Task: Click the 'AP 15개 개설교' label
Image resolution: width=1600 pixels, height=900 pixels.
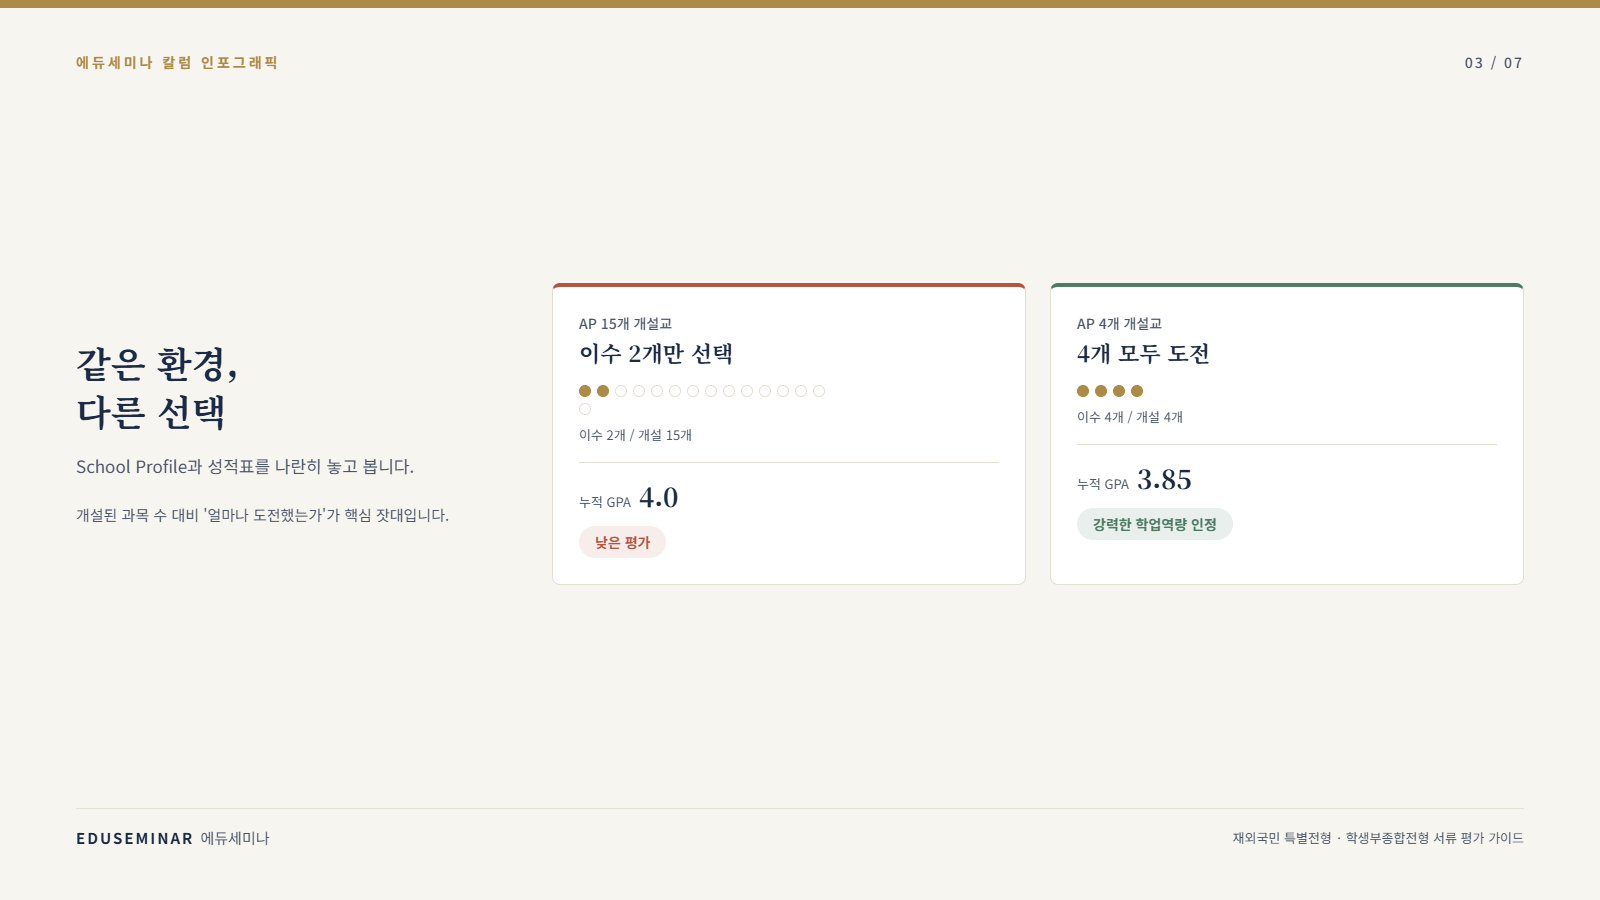Action: click(625, 324)
